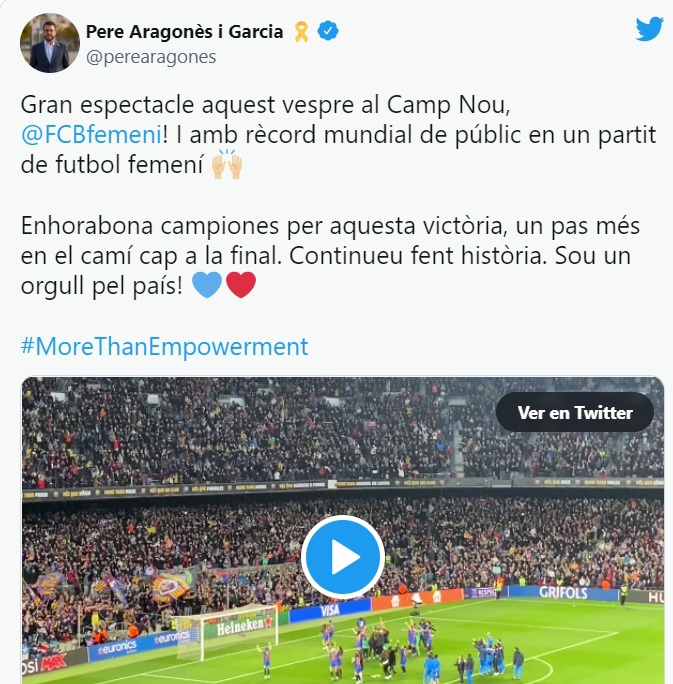Screen dimensions: 673x684
Task: Click the blue verified badge
Action: coord(328,31)
